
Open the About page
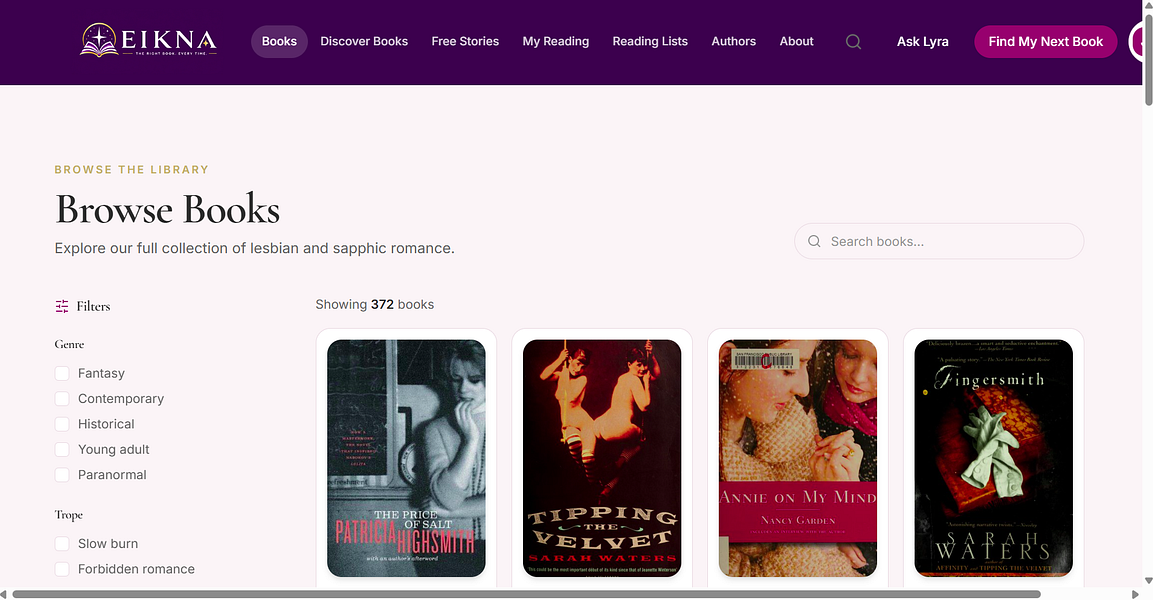coord(796,41)
